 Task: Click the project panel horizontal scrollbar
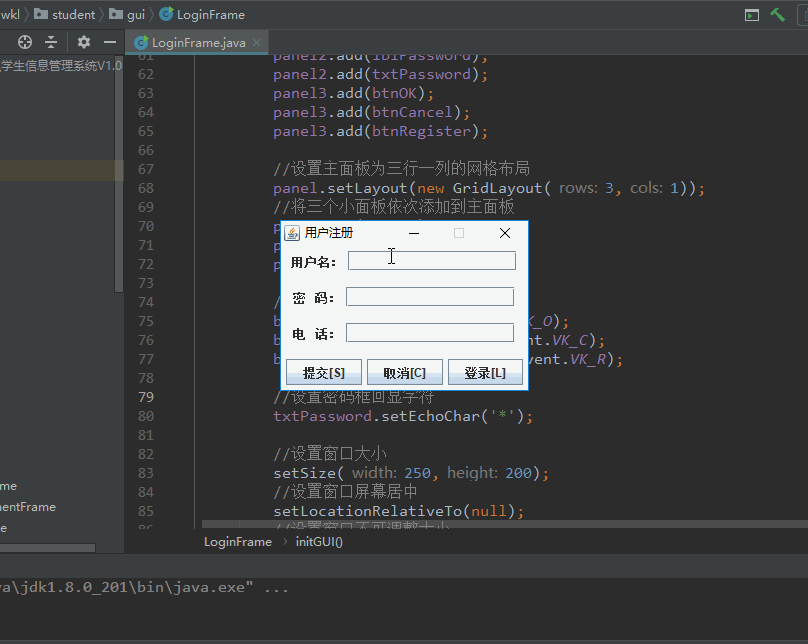tap(47, 548)
